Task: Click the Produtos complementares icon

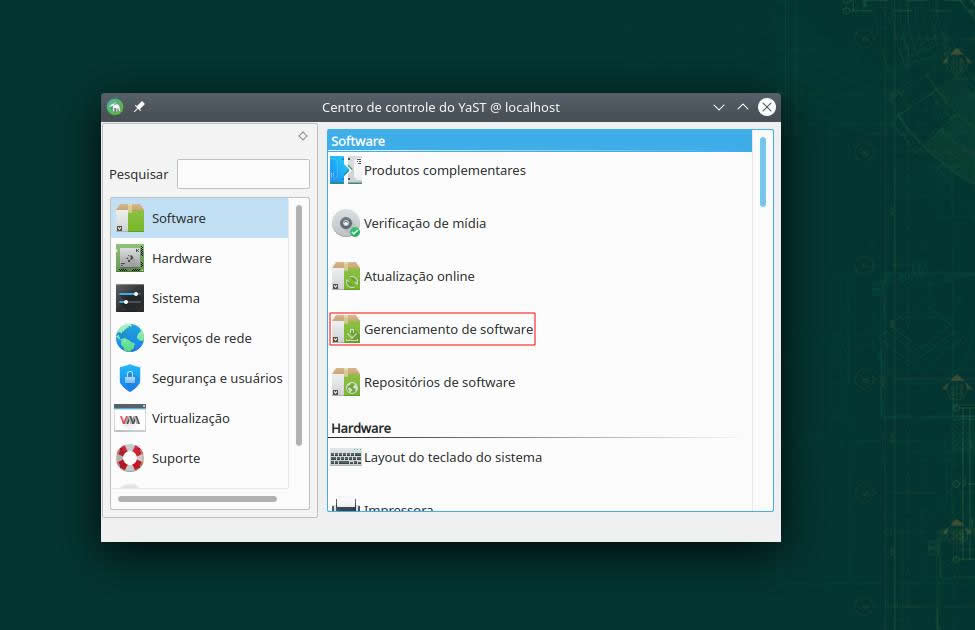Action: tap(346, 171)
